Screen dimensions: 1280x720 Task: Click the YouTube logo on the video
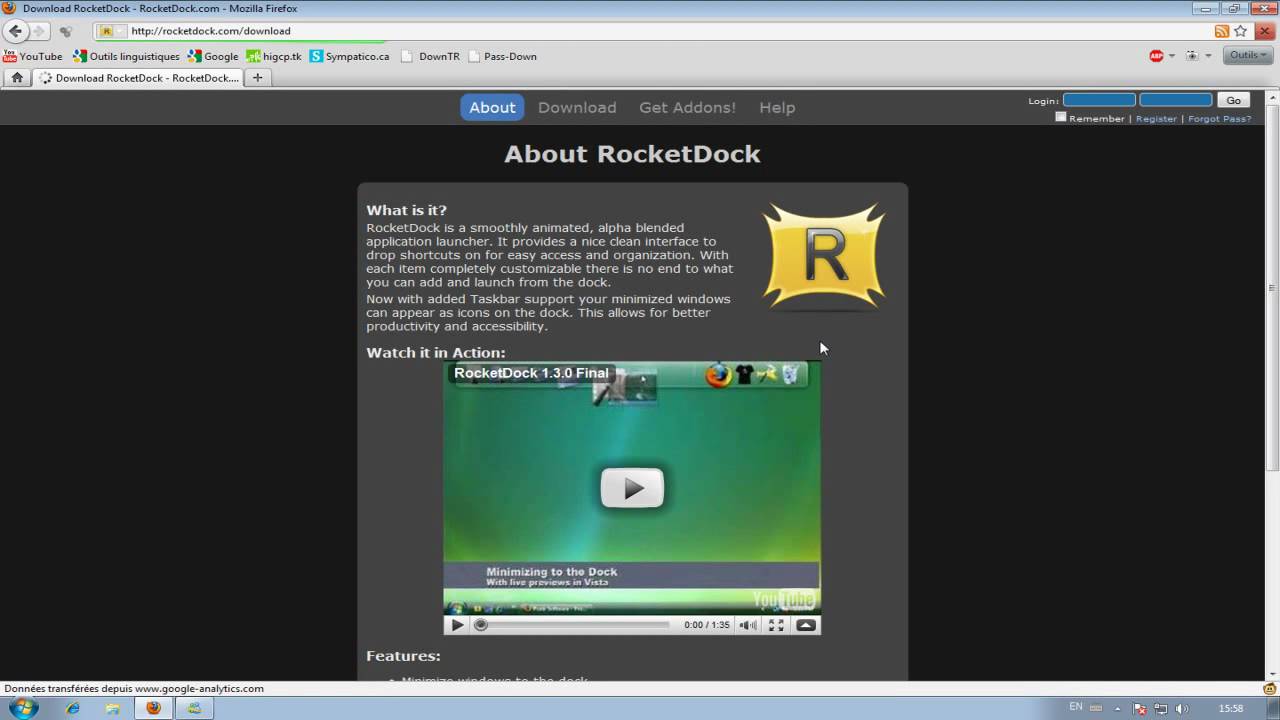point(784,599)
